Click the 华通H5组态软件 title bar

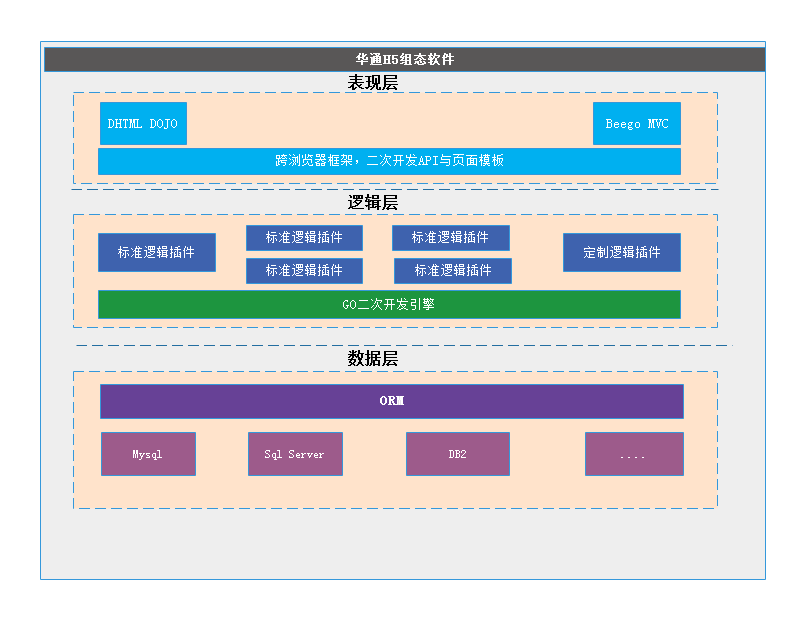click(404, 59)
